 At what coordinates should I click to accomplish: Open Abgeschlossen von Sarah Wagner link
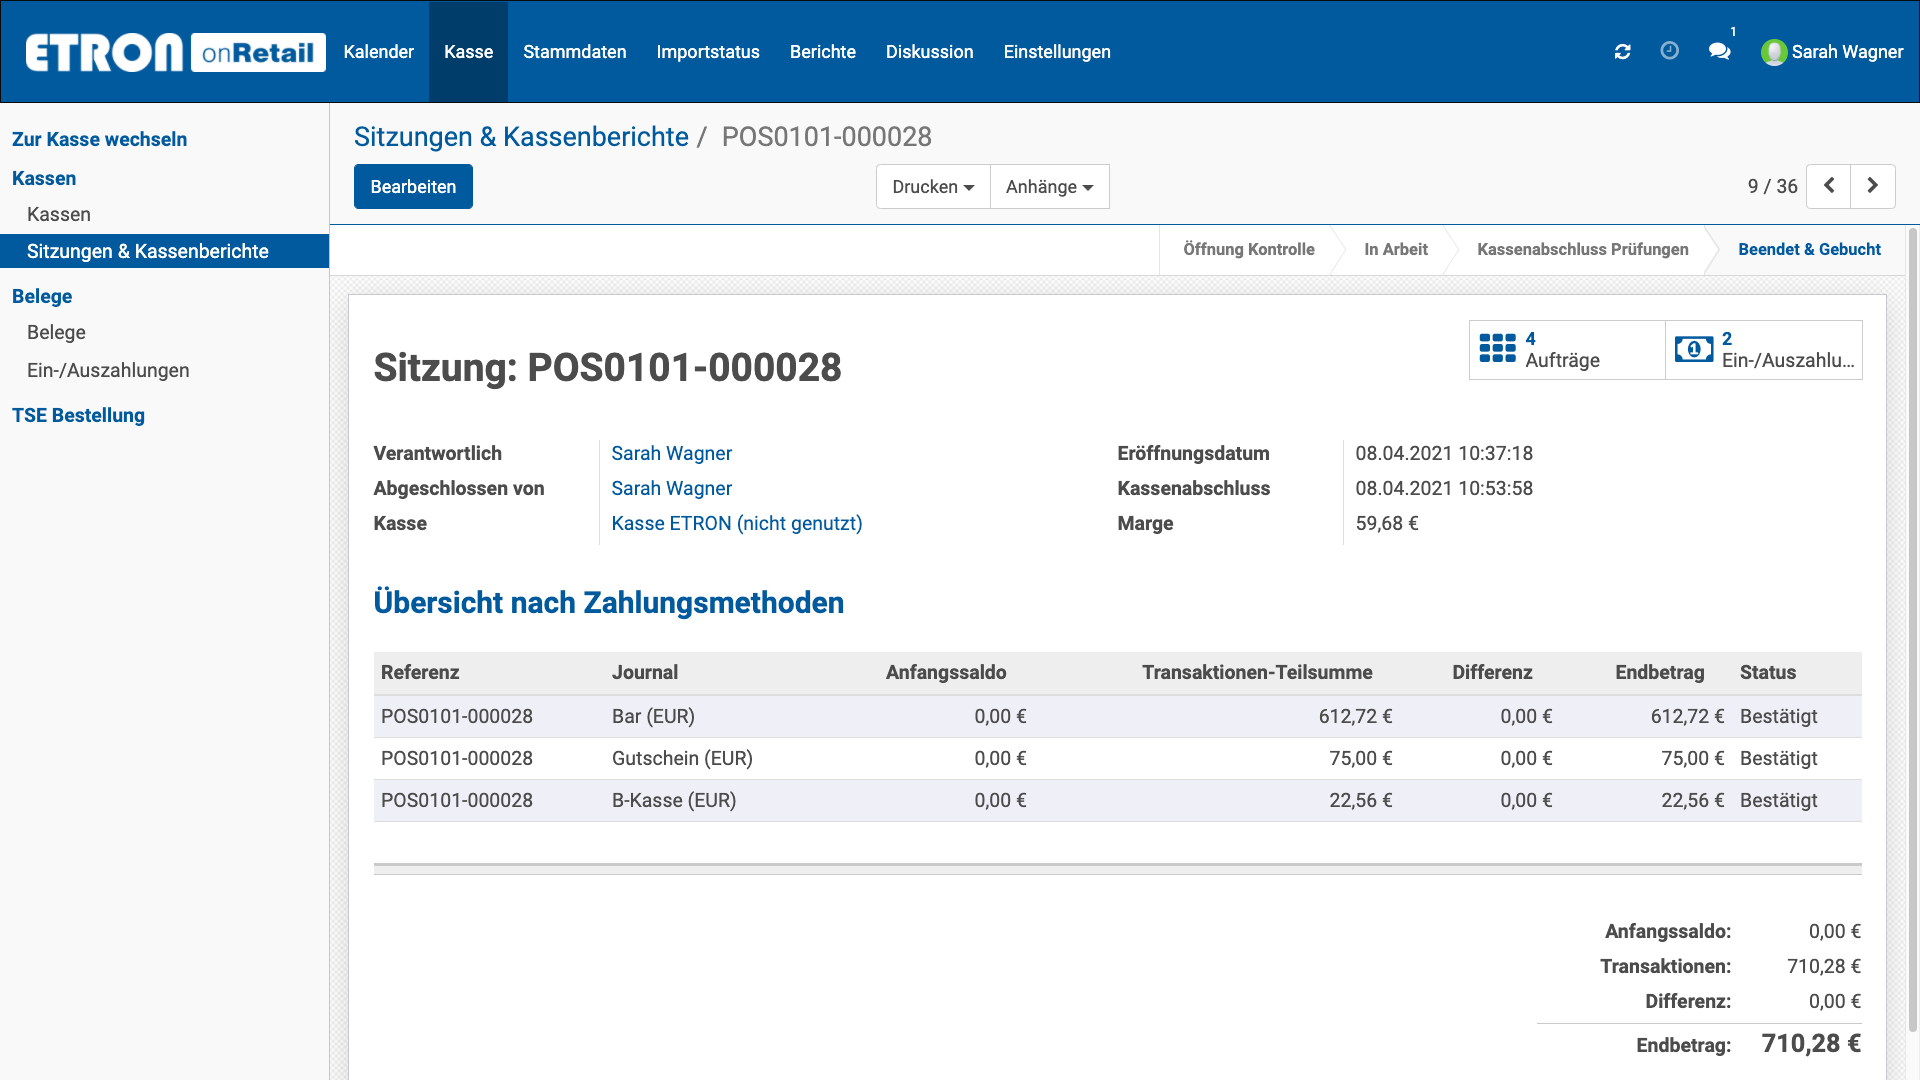click(671, 488)
